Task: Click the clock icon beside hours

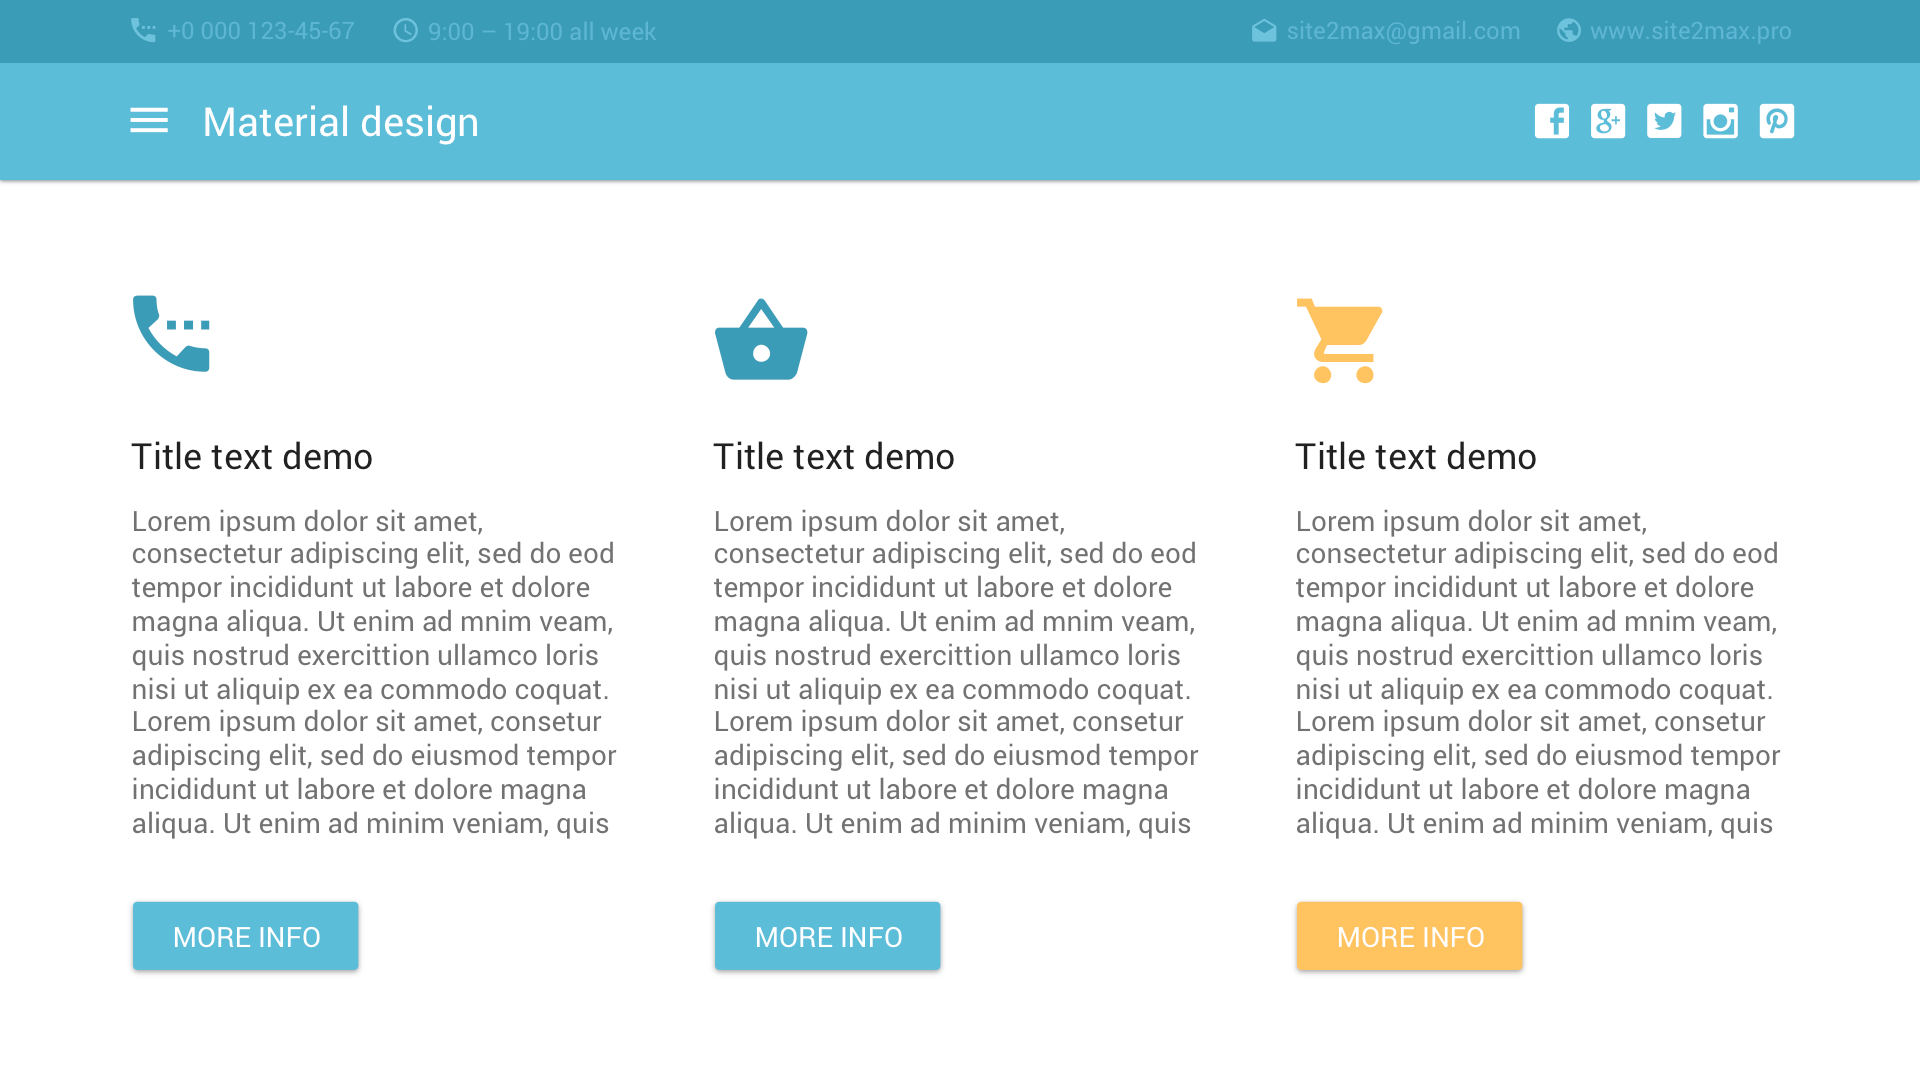Action: [x=405, y=31]
